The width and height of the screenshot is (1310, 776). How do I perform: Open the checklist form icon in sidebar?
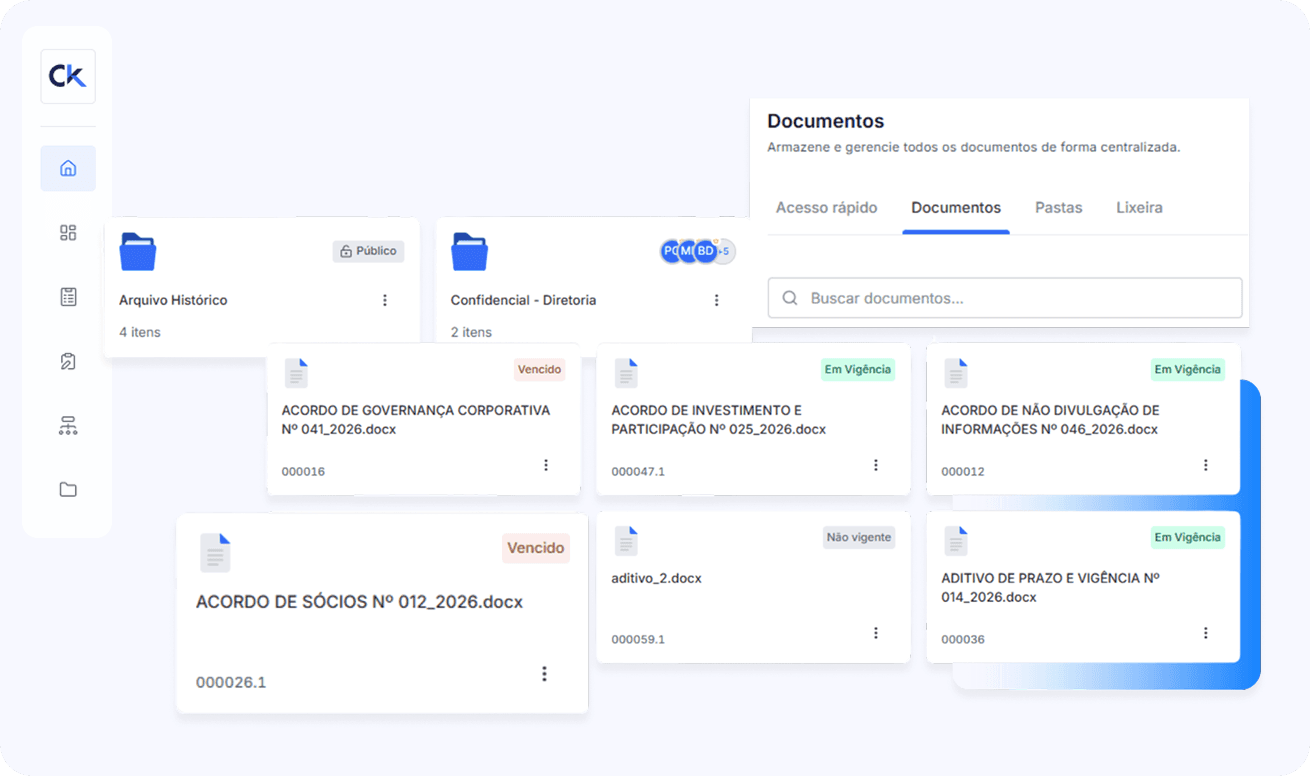pyautogui.click(x=68, y=297)
